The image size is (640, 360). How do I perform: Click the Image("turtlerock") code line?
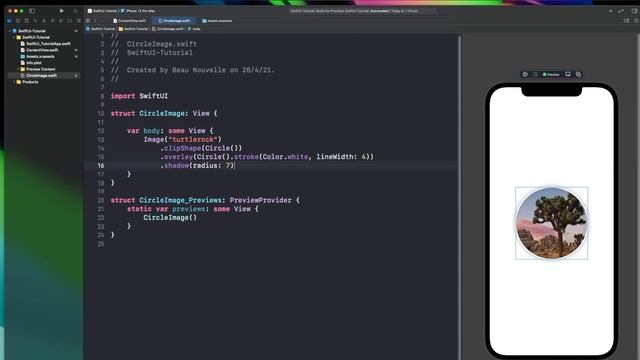point(182,139)
